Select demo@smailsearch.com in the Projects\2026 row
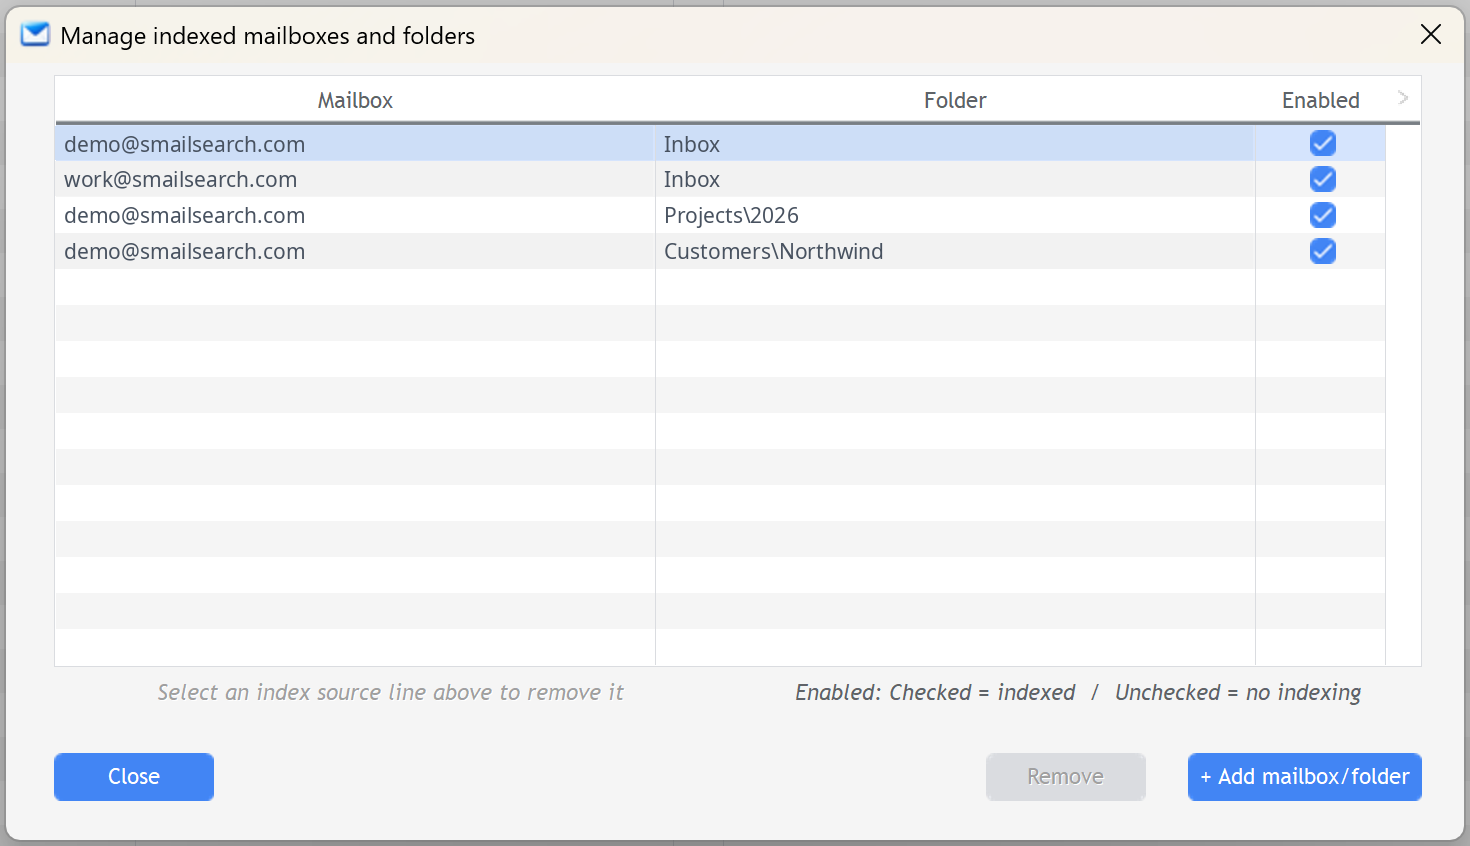 355,215
